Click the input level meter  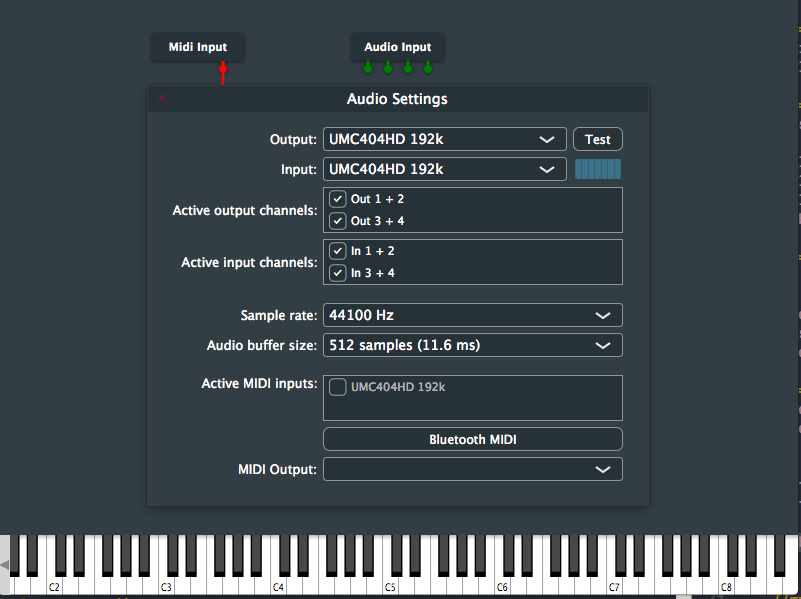click(x=597, y=169)
